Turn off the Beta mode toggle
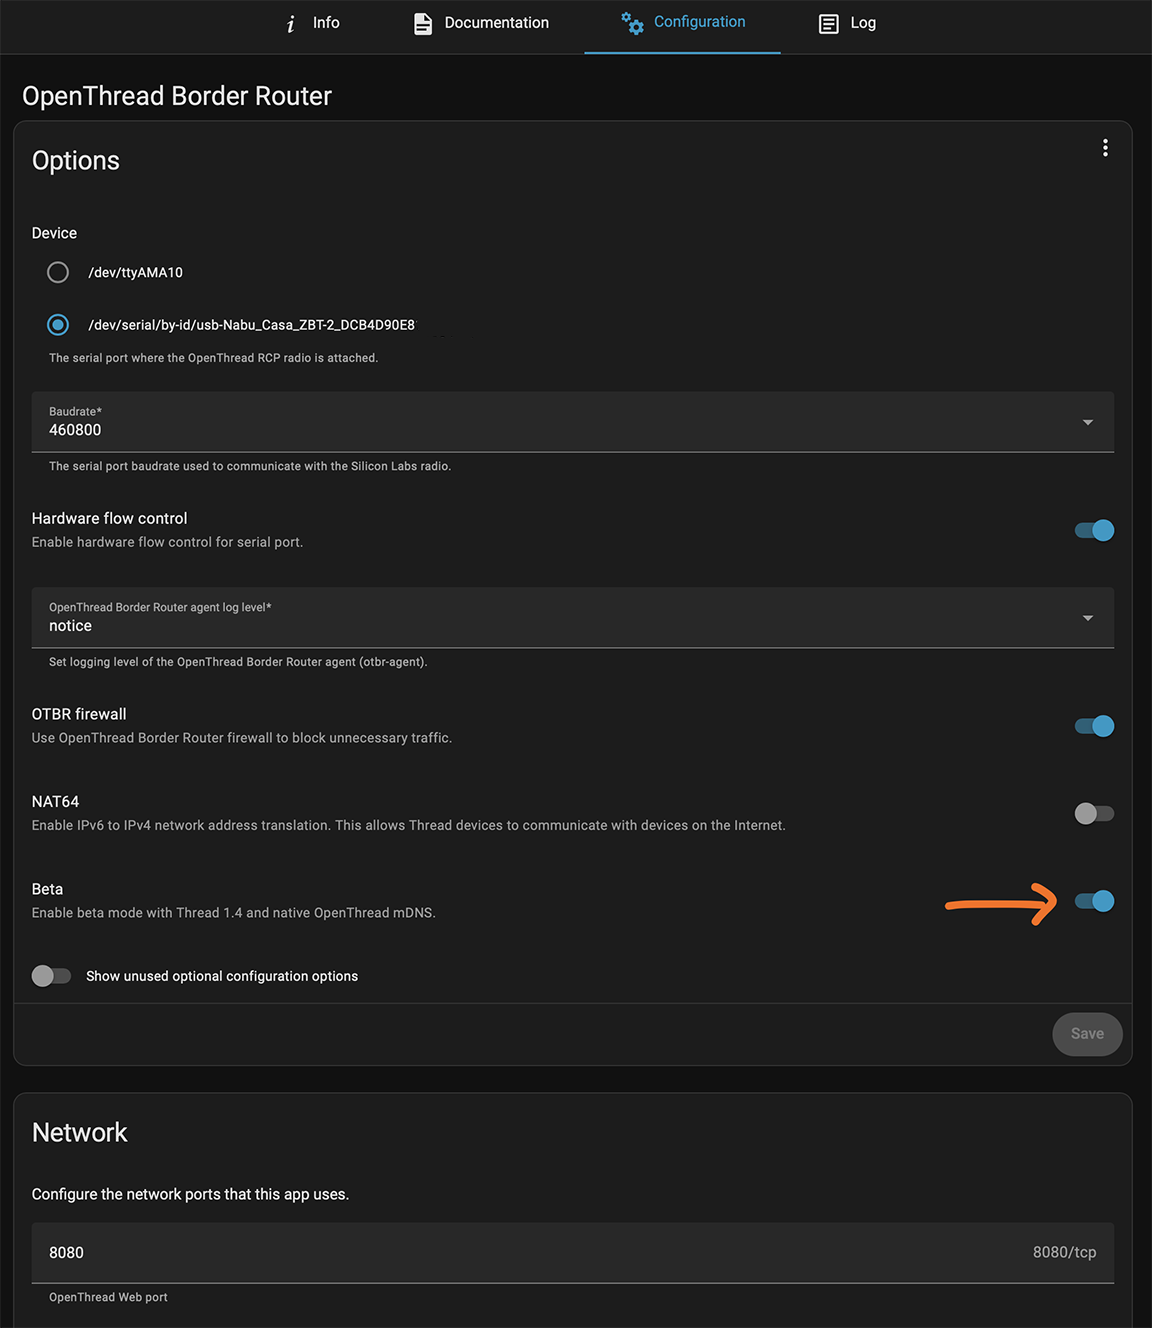Screen dimensions: 1152x1328 click(x=1094, y=901)
